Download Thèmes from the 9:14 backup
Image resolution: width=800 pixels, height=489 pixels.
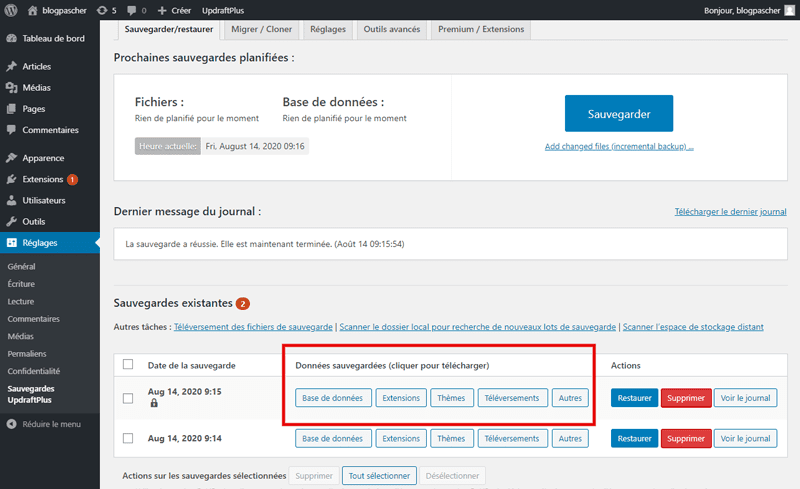(452, 438)
